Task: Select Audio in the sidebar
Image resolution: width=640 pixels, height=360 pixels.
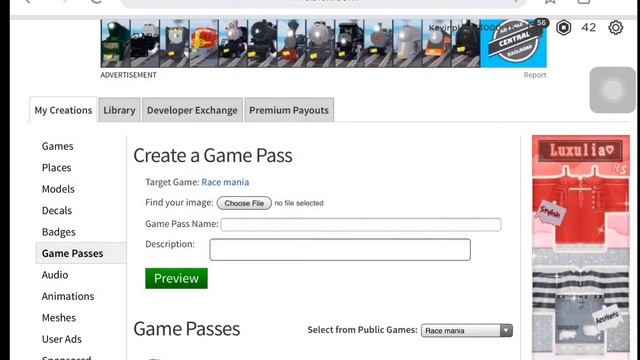Action: 55,275
